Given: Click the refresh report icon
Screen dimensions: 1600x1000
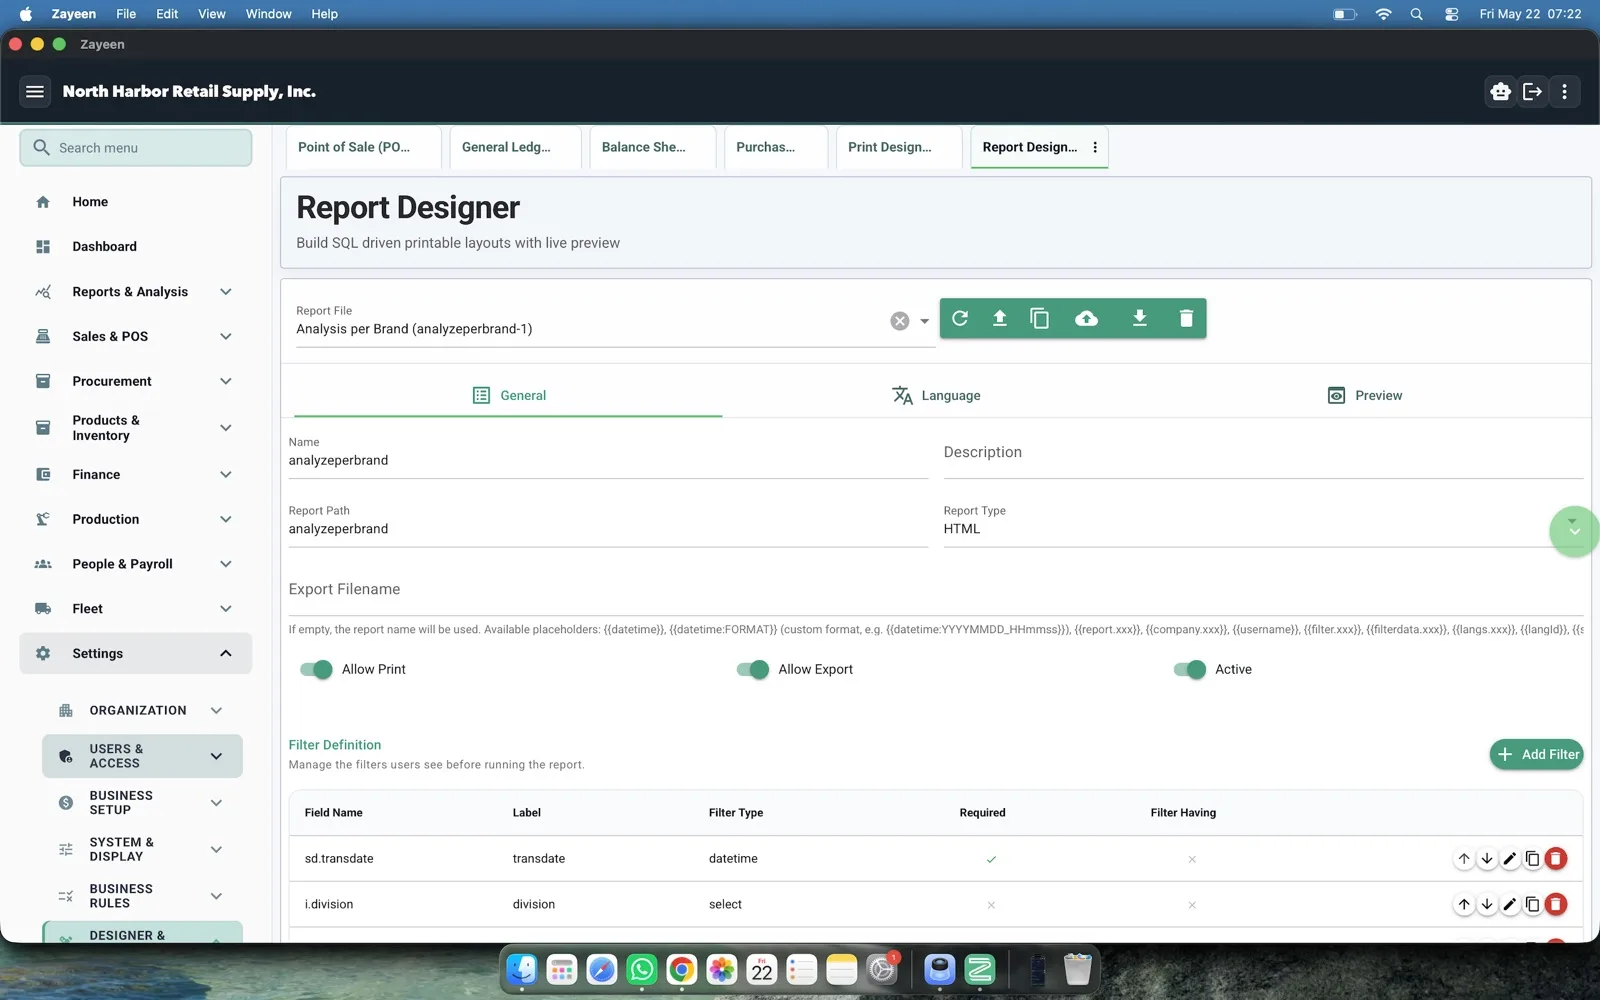Looking at the screenshot, I should click(x=960, y=318).
